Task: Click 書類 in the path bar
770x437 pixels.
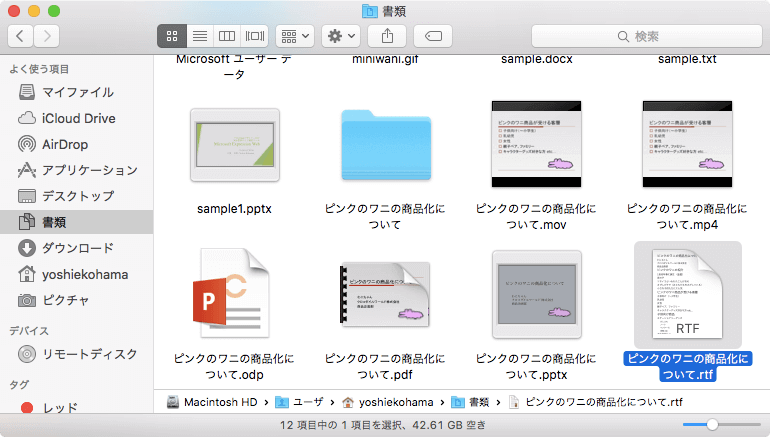Action: click(x=470, y=402)
